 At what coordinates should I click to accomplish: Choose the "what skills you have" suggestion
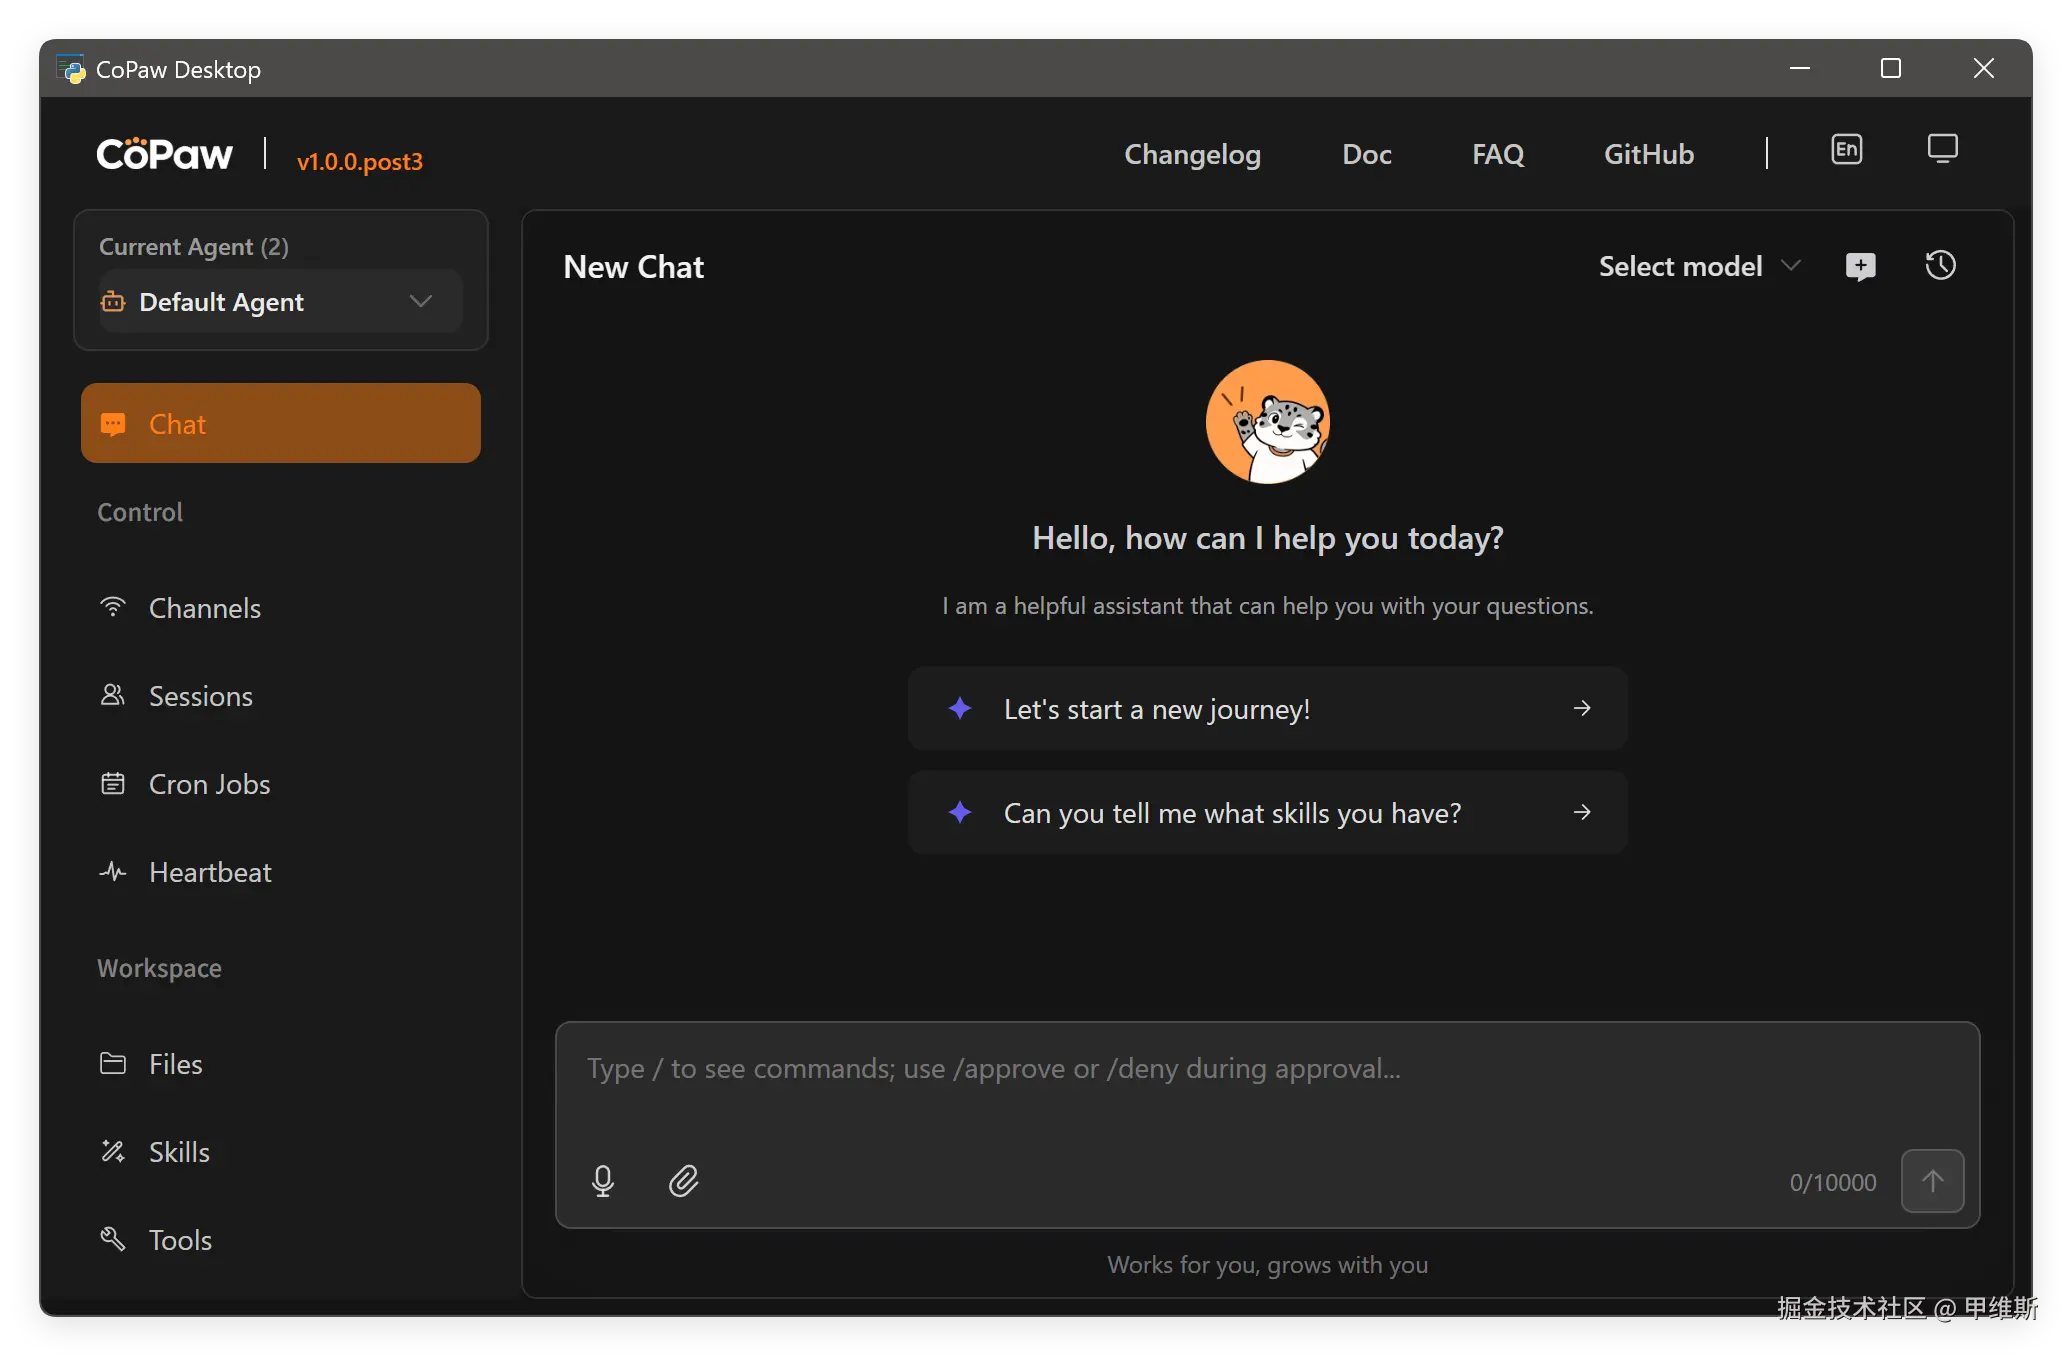[1267, 813]
